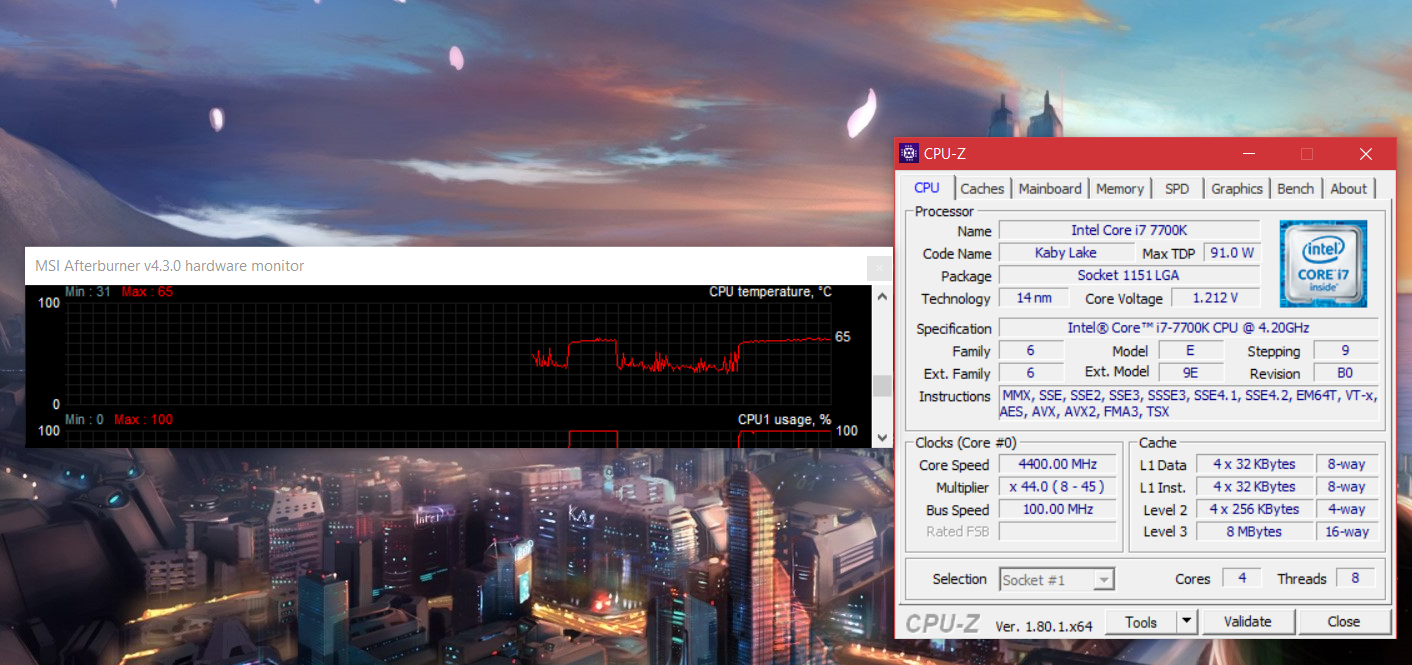The height and width of the screenshot is (665, 1412).
Task: Click the Model field value 'E'
Action: tap(1190, 351)
